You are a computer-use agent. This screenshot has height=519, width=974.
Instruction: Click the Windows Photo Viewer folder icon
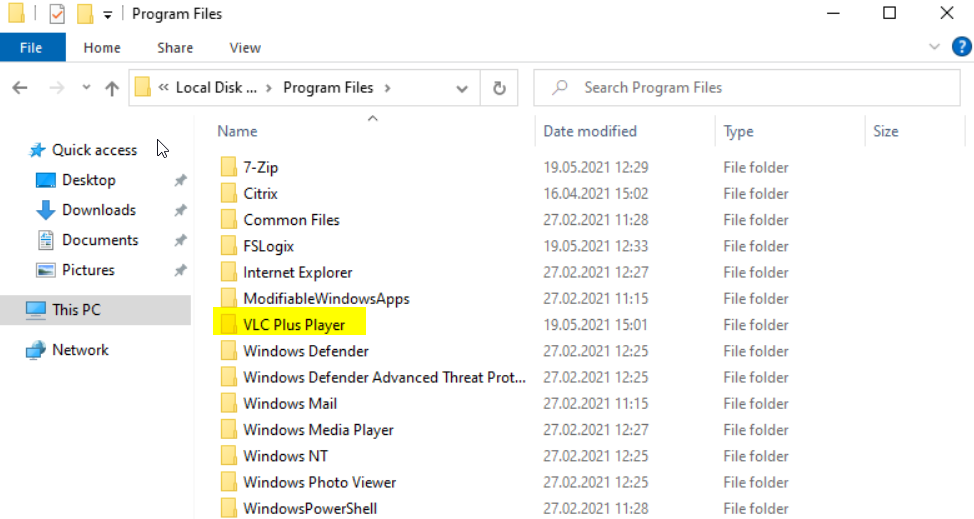pos(229,482)
